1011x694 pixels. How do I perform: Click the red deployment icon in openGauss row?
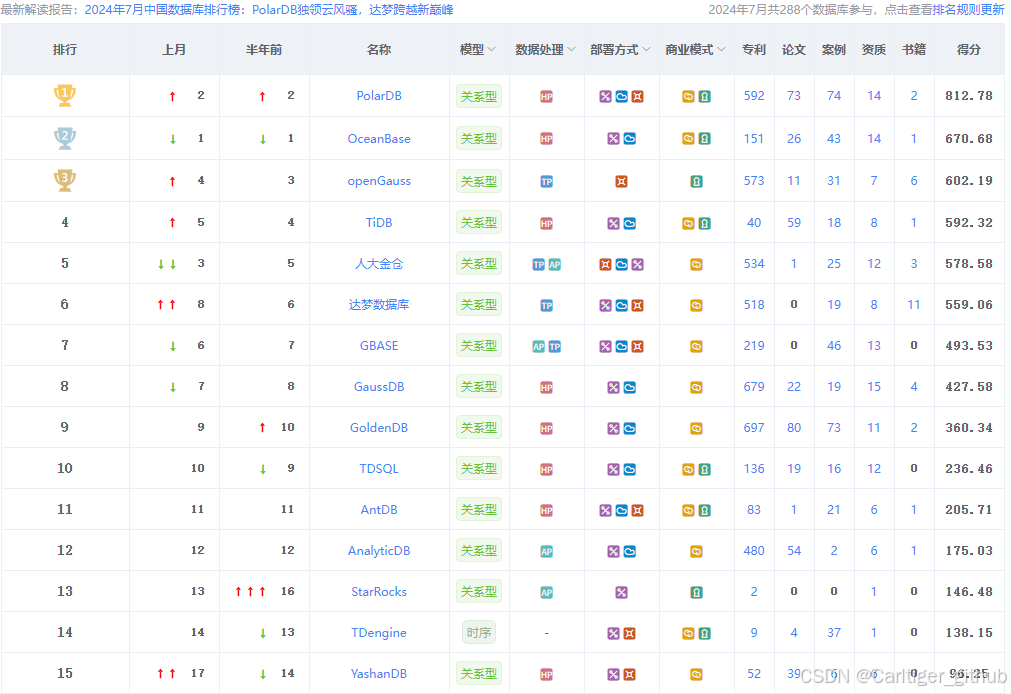(x=621, y=182)
